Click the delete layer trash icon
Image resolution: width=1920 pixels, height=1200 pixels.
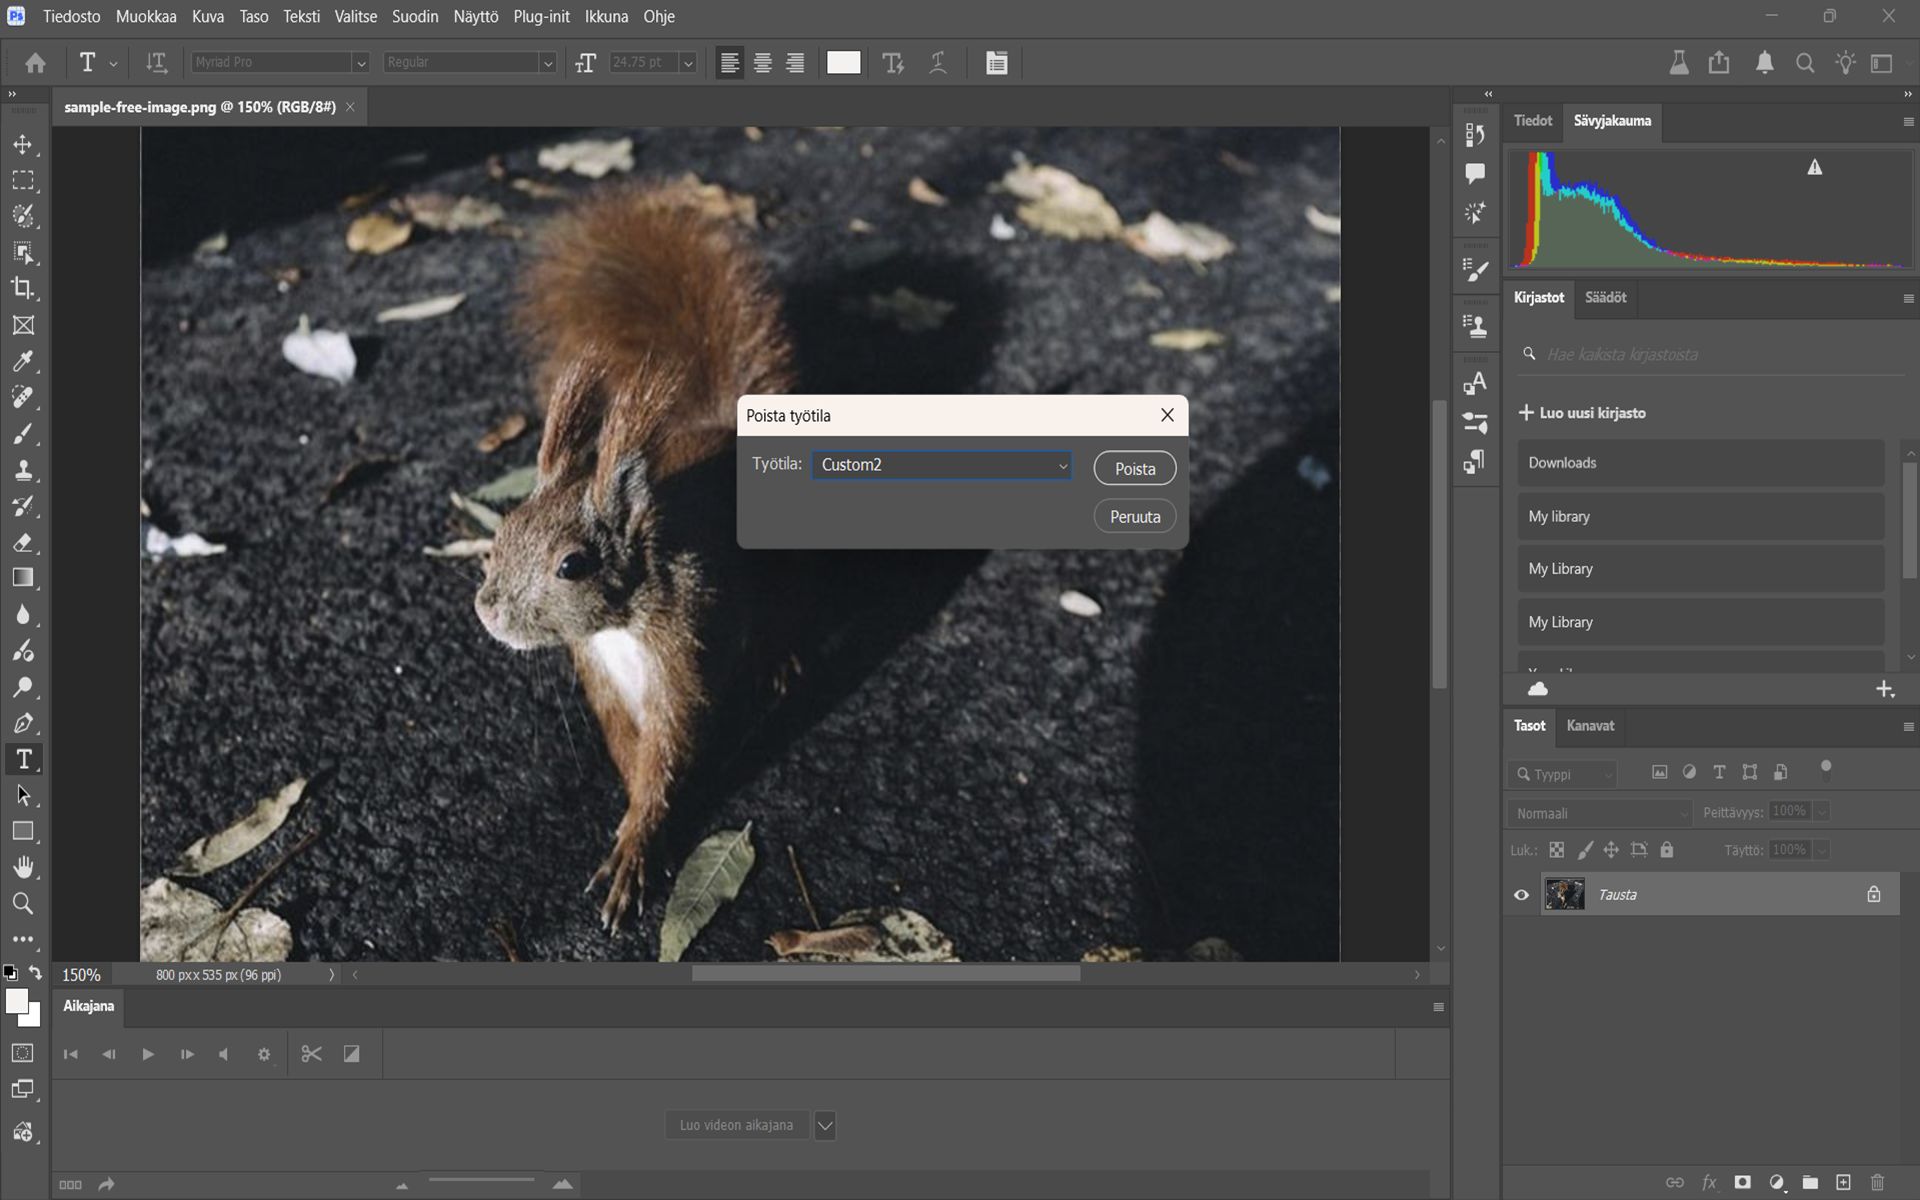[1877, 1182]
